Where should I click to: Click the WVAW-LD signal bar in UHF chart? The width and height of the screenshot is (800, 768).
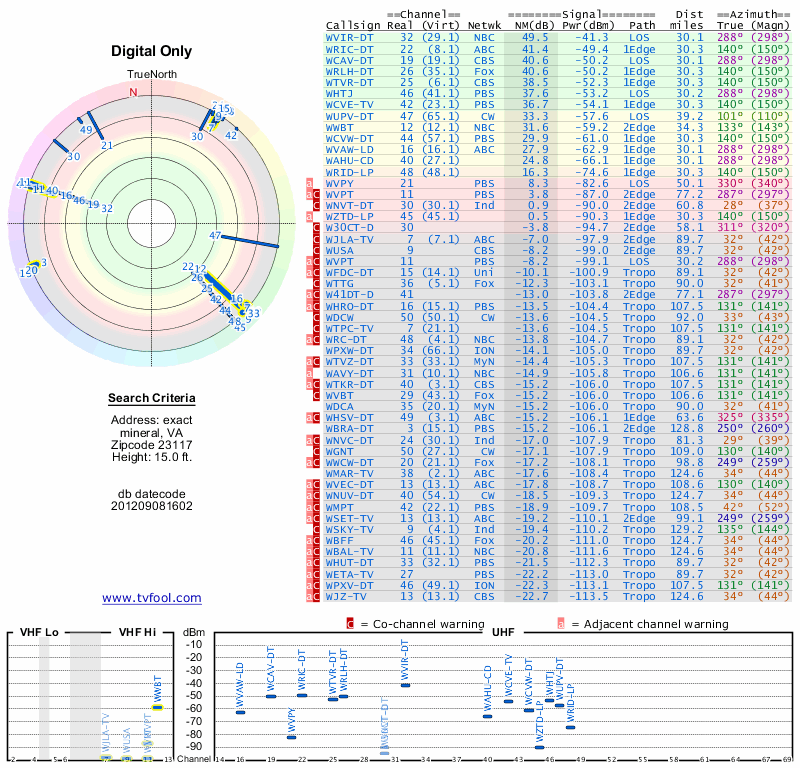click(240, 712)
